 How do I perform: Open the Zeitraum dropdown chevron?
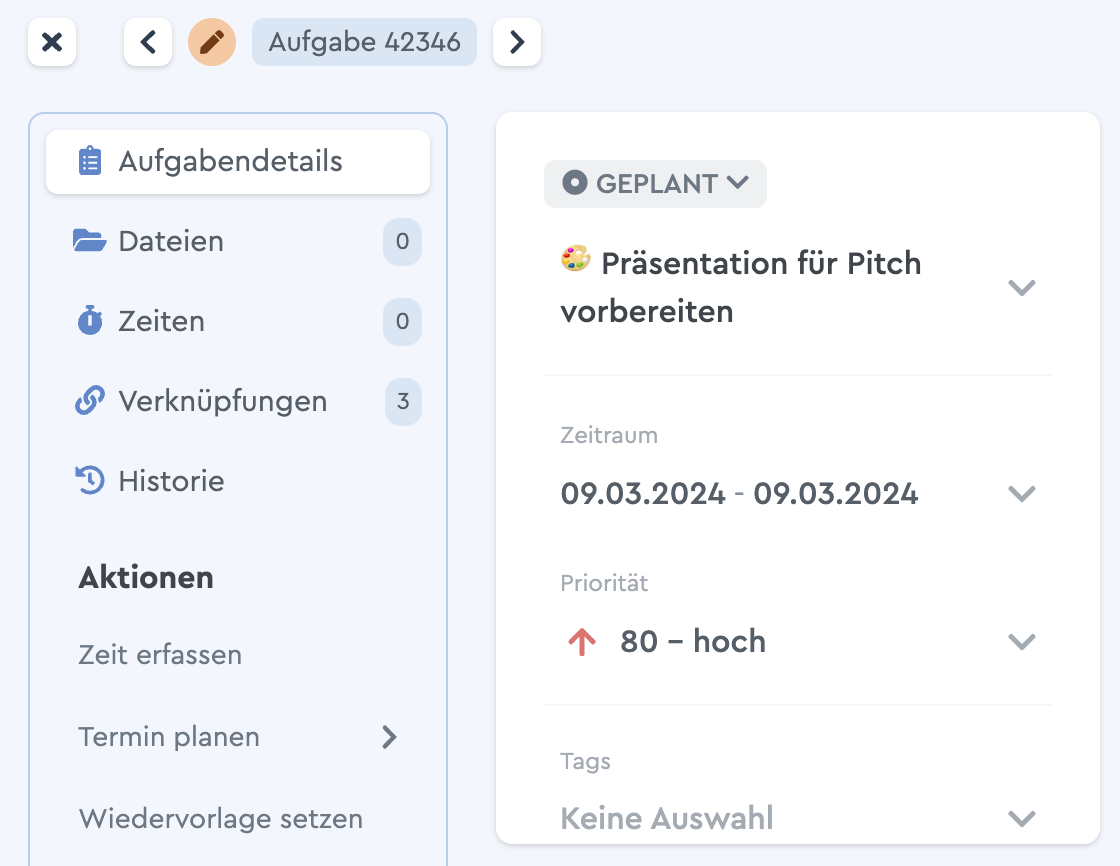tap(1021, 494)
